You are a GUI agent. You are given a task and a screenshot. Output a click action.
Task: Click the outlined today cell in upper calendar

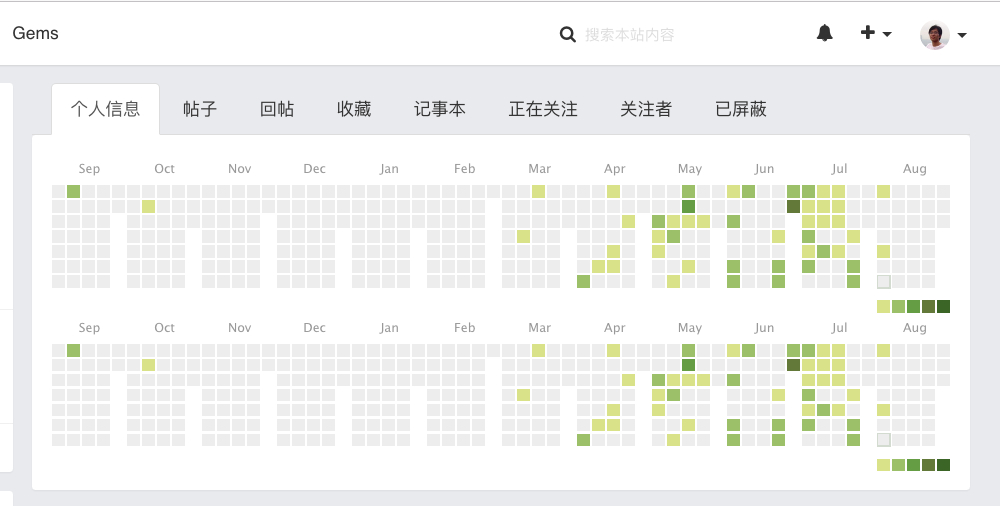coord(883,281)
